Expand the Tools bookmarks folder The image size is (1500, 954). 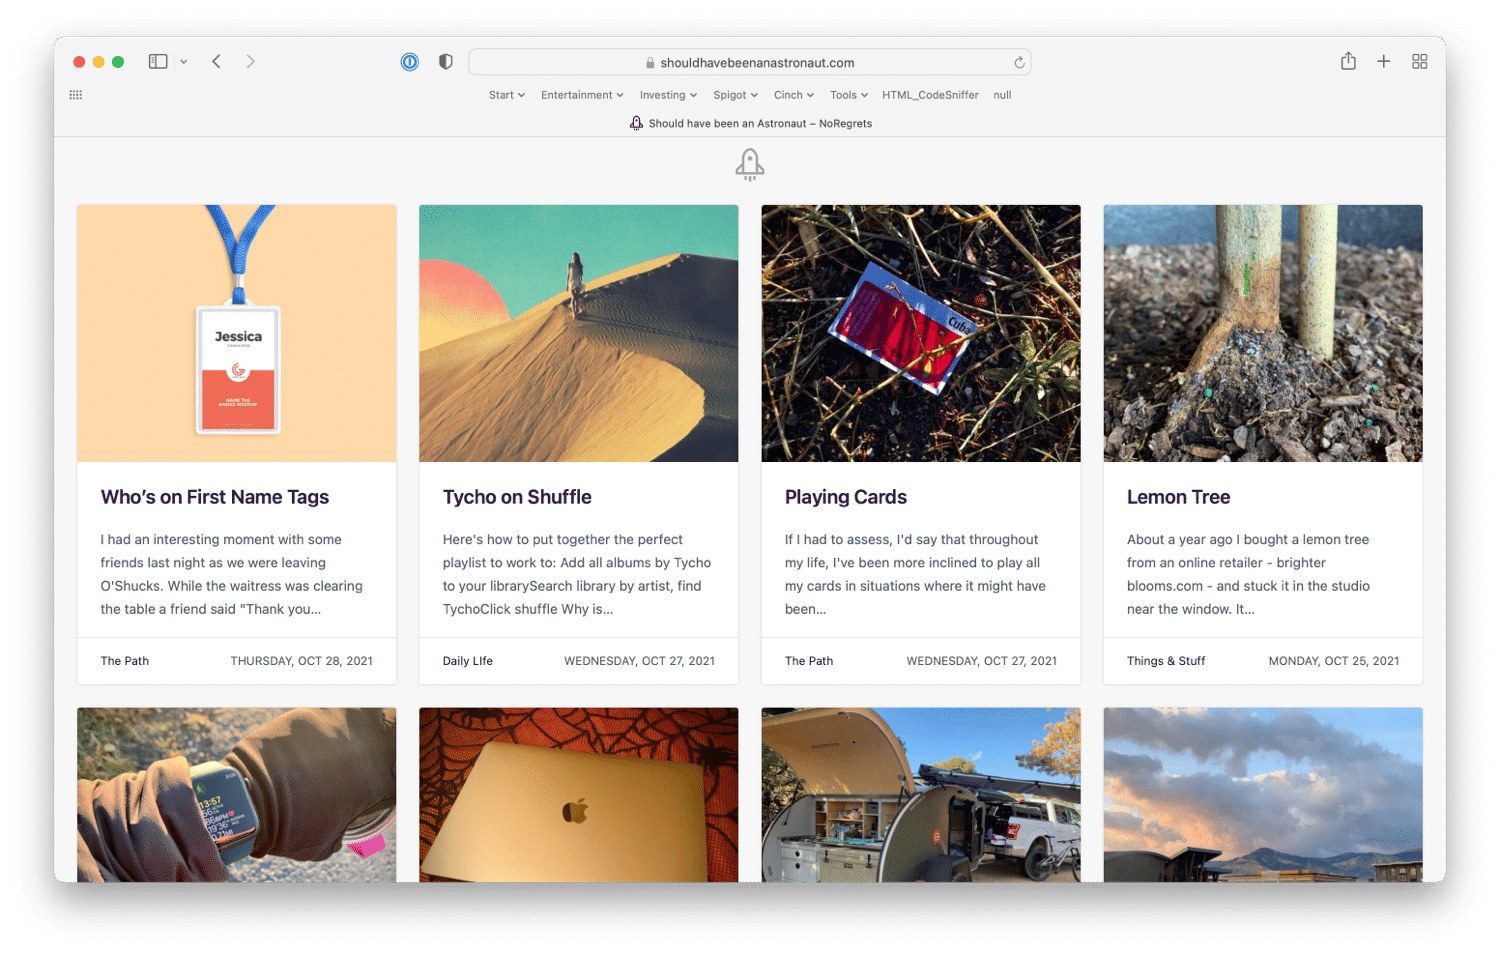pyautogui.click(x=848, y=95)
